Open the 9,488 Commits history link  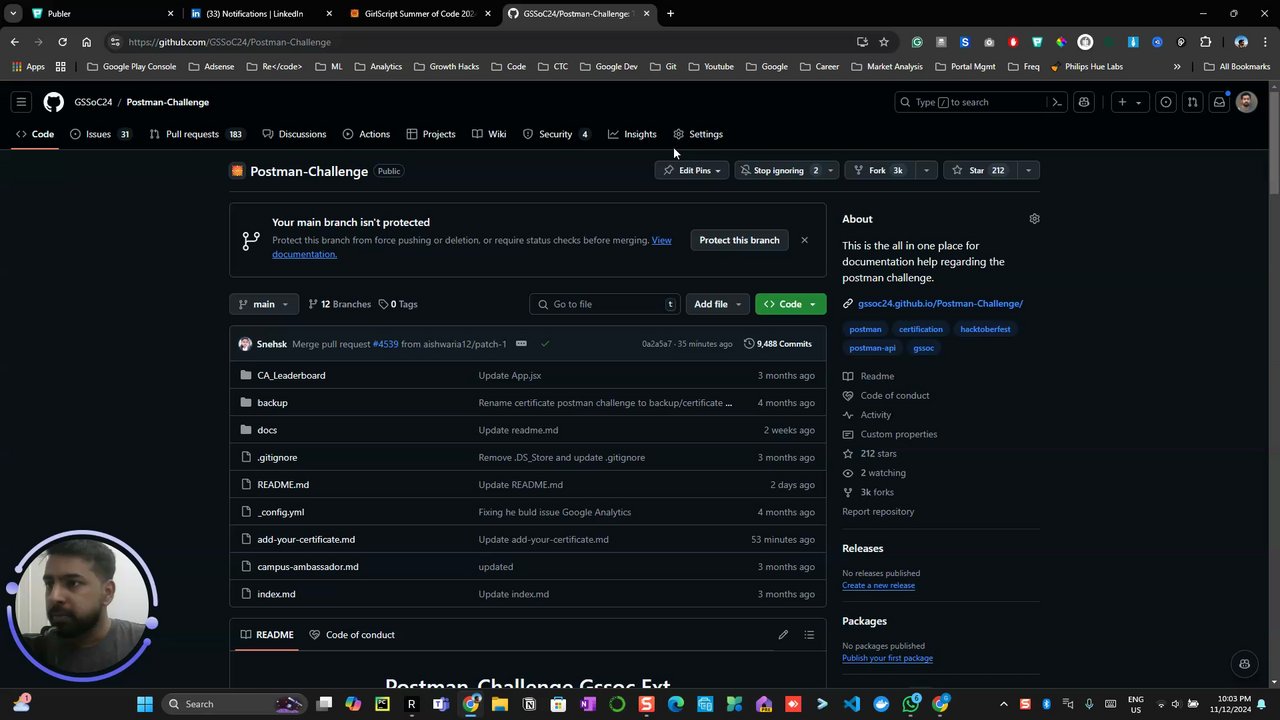(x=778, y=344)
